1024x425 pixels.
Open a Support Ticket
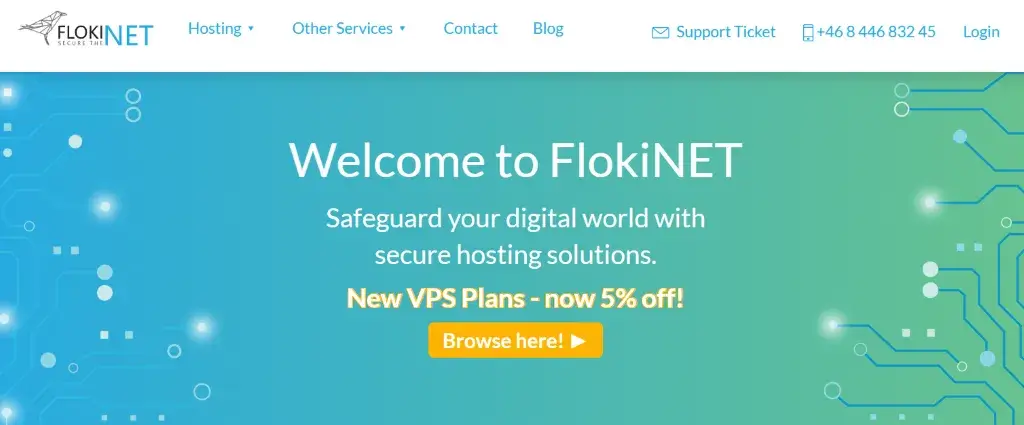pyautogui.click(x=725, y=32)
